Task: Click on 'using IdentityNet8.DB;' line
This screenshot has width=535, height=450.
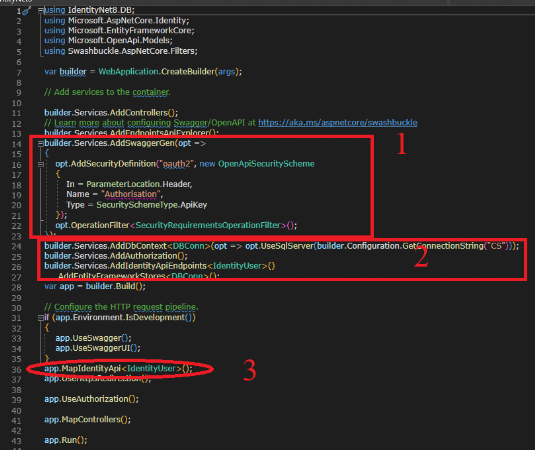Action: point(89,10)
